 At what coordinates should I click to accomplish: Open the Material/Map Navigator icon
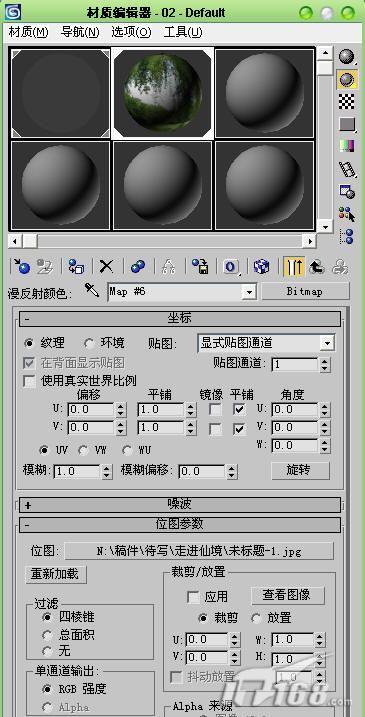click(x=347, y=236)
